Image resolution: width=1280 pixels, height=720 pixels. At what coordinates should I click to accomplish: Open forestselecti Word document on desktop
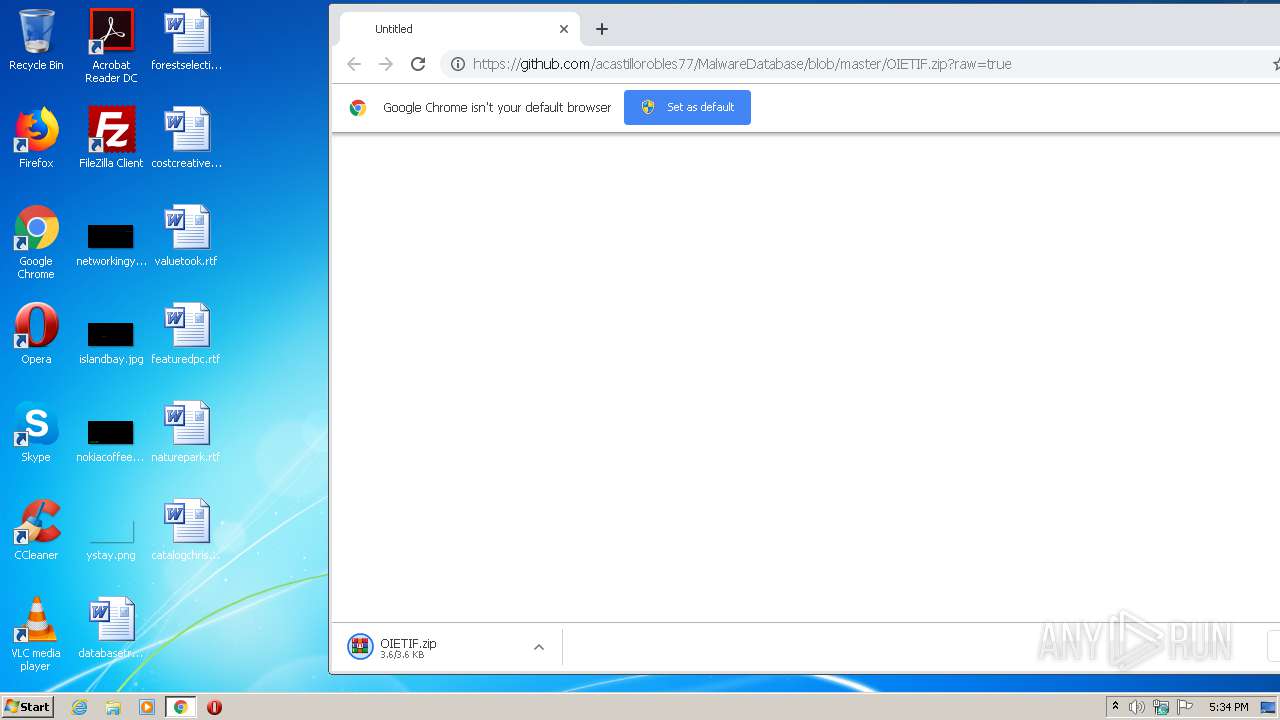(186, 40)
